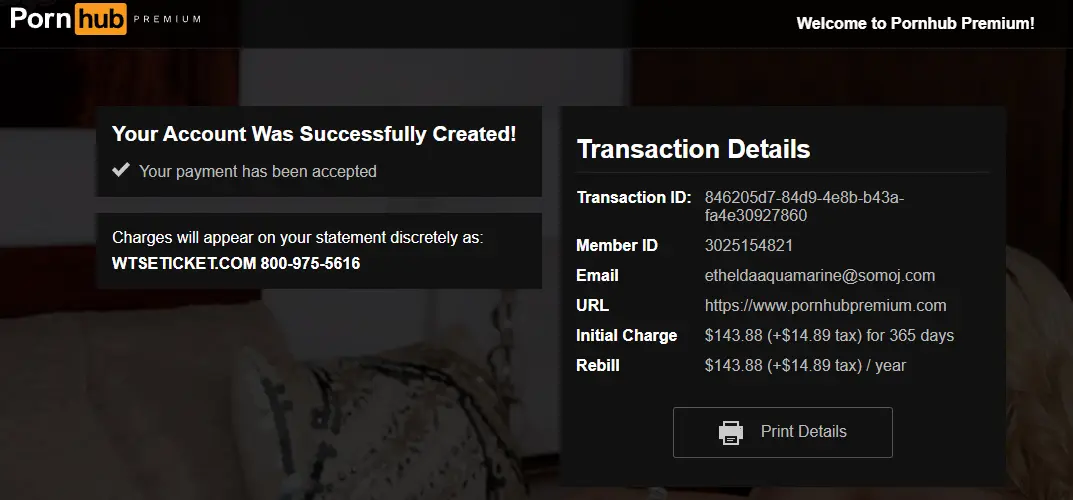Click the payment accepted checkmark icon
The width and height of the screenshot is (1073, 500).
(x=121, y=170)
